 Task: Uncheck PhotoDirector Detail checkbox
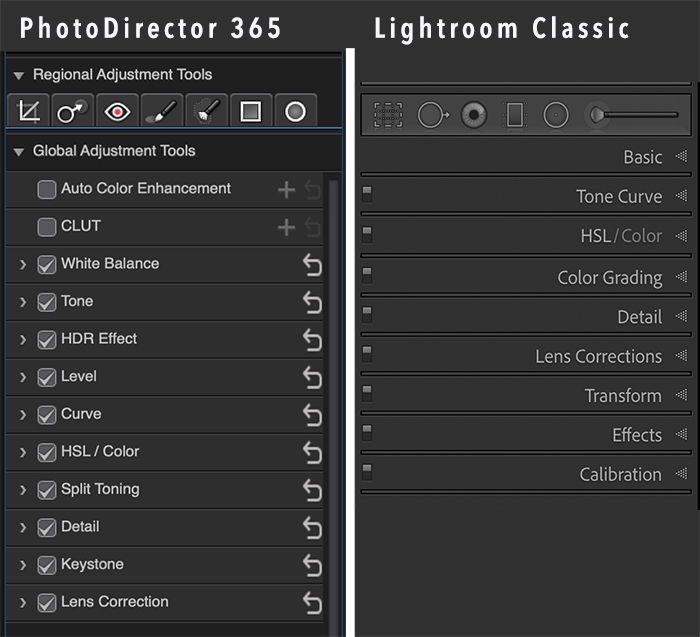tap(47, 527)
